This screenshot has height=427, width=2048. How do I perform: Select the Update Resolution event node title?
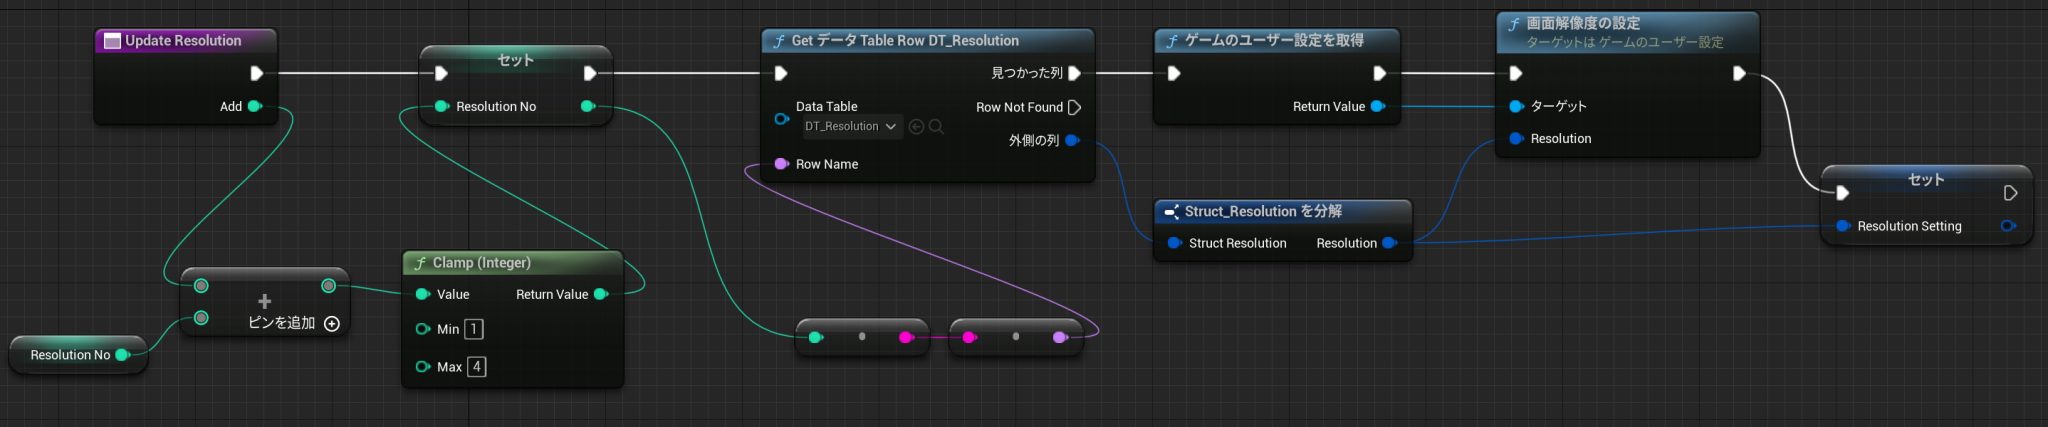point(183,41)
